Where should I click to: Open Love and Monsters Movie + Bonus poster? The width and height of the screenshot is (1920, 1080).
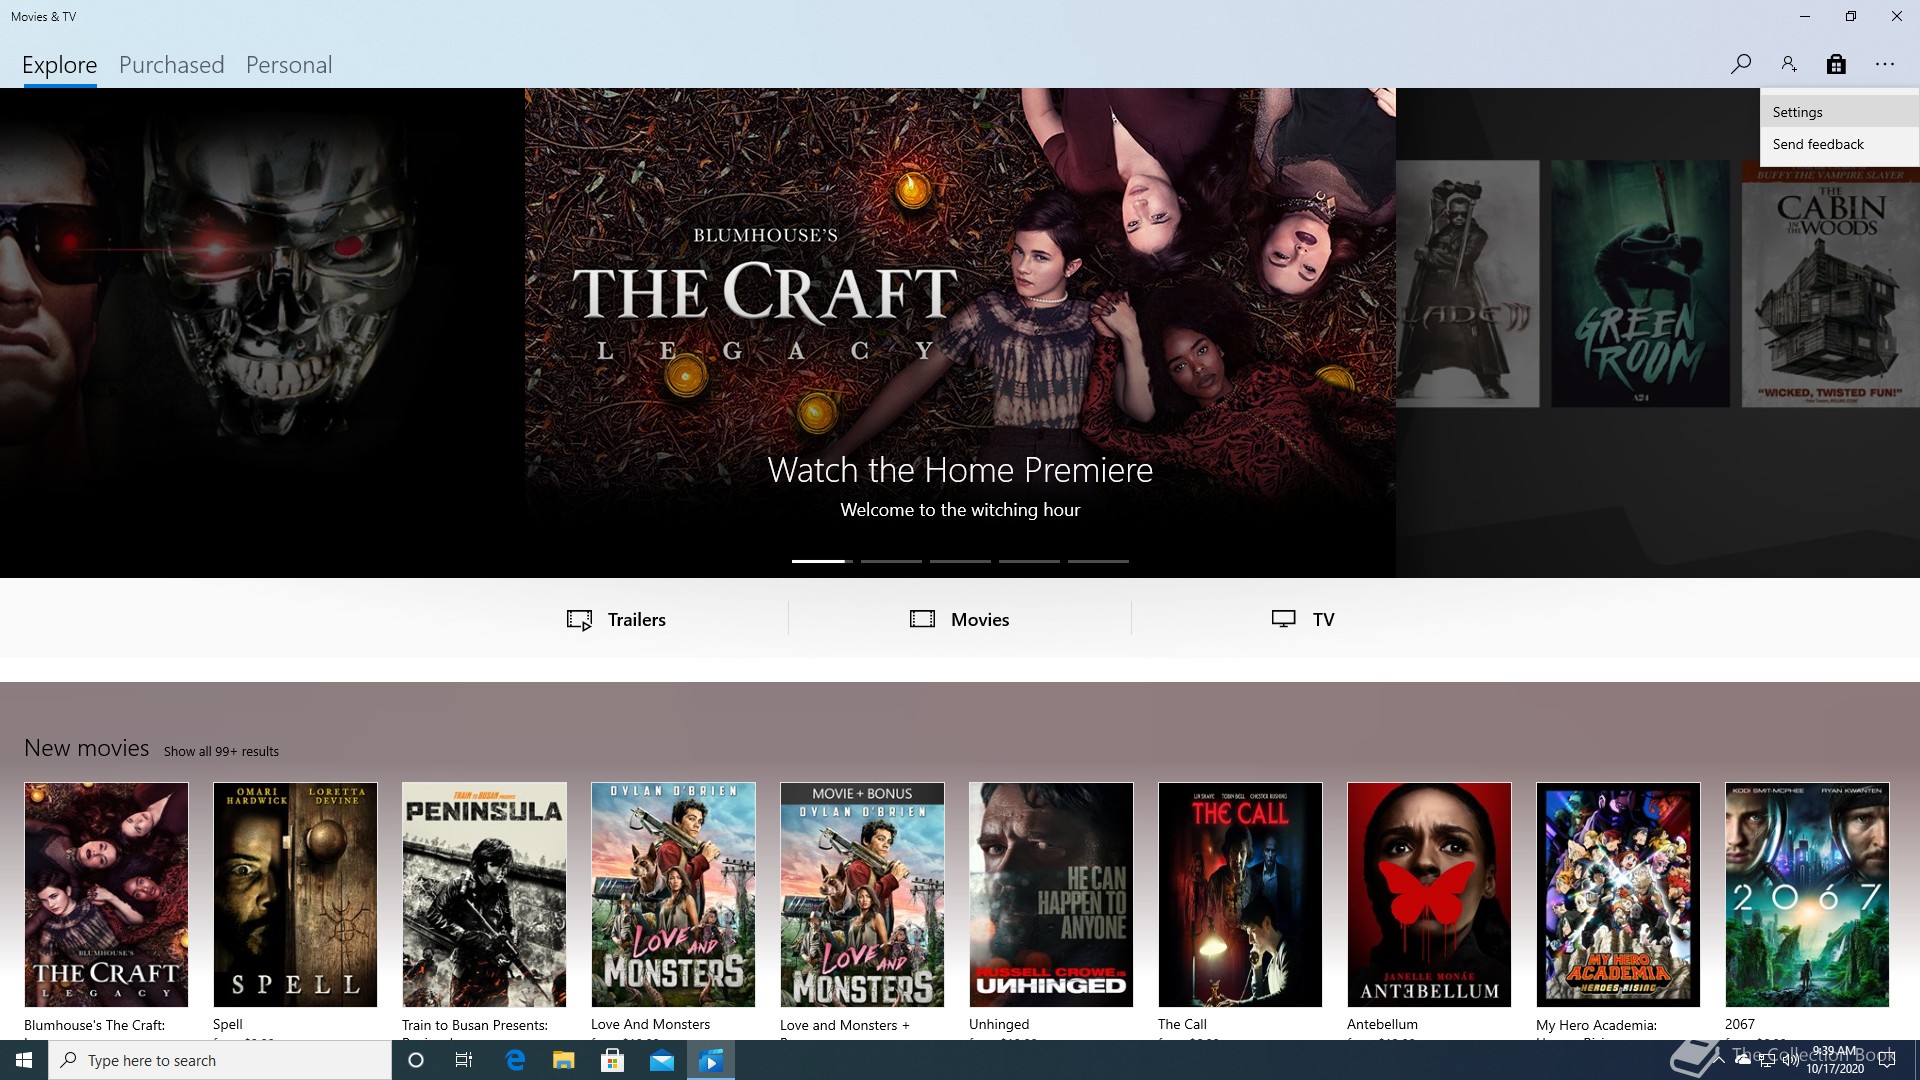pos(862,894)
